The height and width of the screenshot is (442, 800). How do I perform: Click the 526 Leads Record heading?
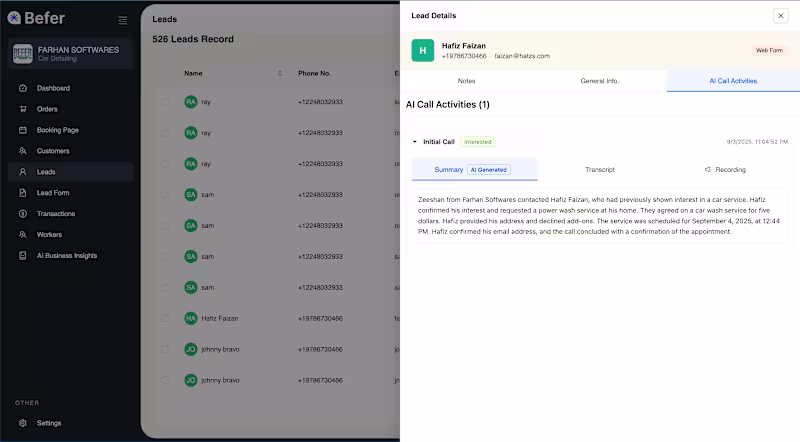click(x=193, y=39)
